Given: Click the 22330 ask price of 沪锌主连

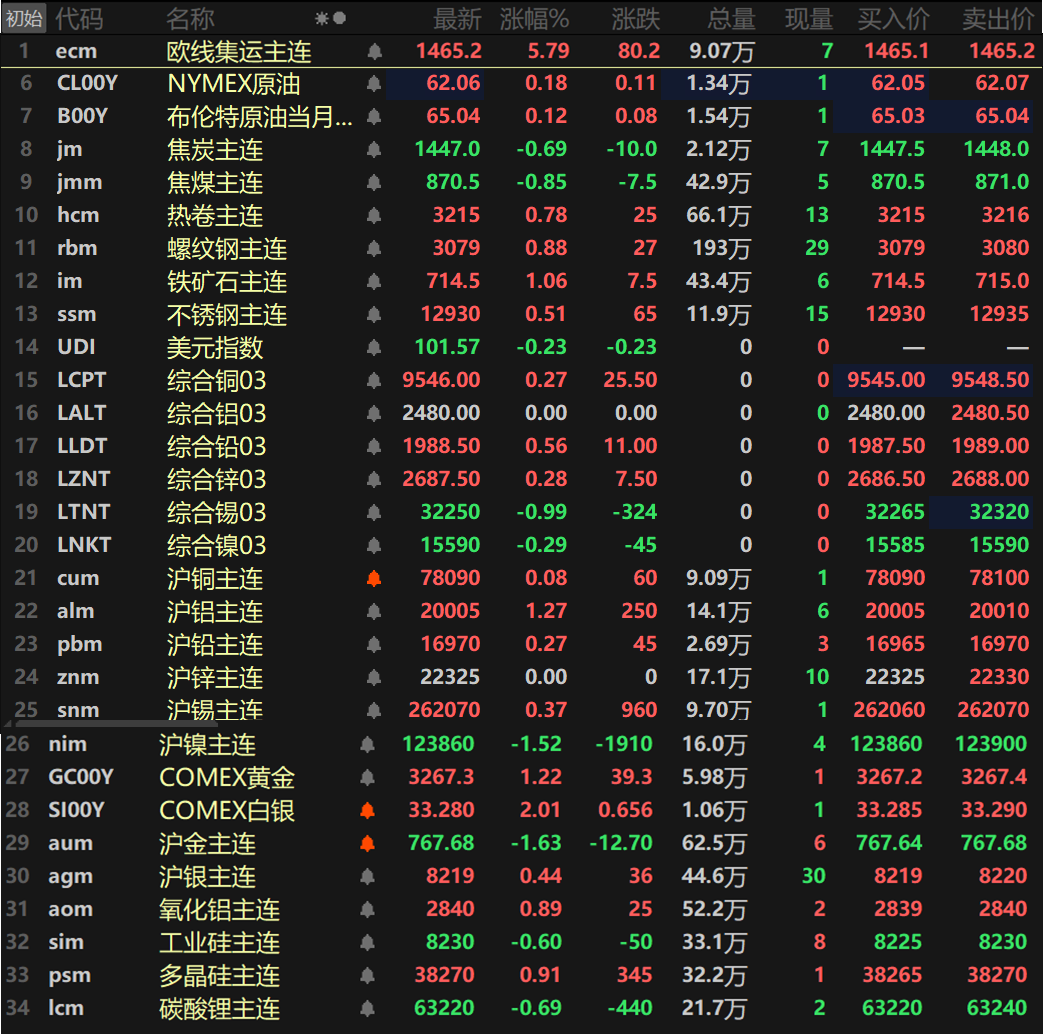Looking at the screenshot, I should coord(999,677).
